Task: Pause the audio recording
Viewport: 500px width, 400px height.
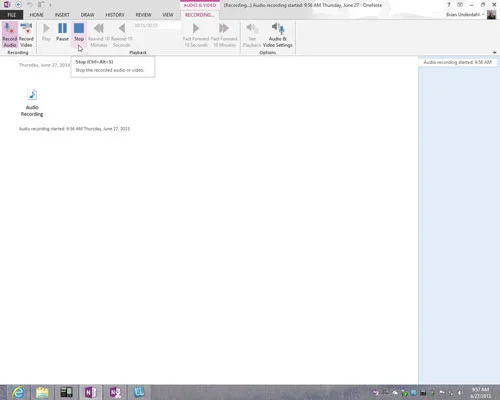Action: [62, 32]
